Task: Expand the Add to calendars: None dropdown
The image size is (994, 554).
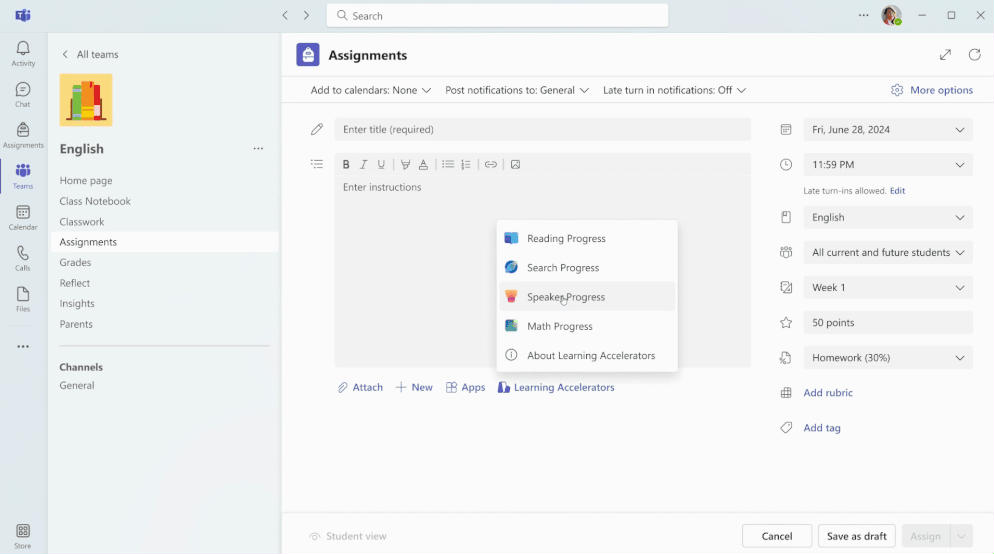Action: click(371, 90)
